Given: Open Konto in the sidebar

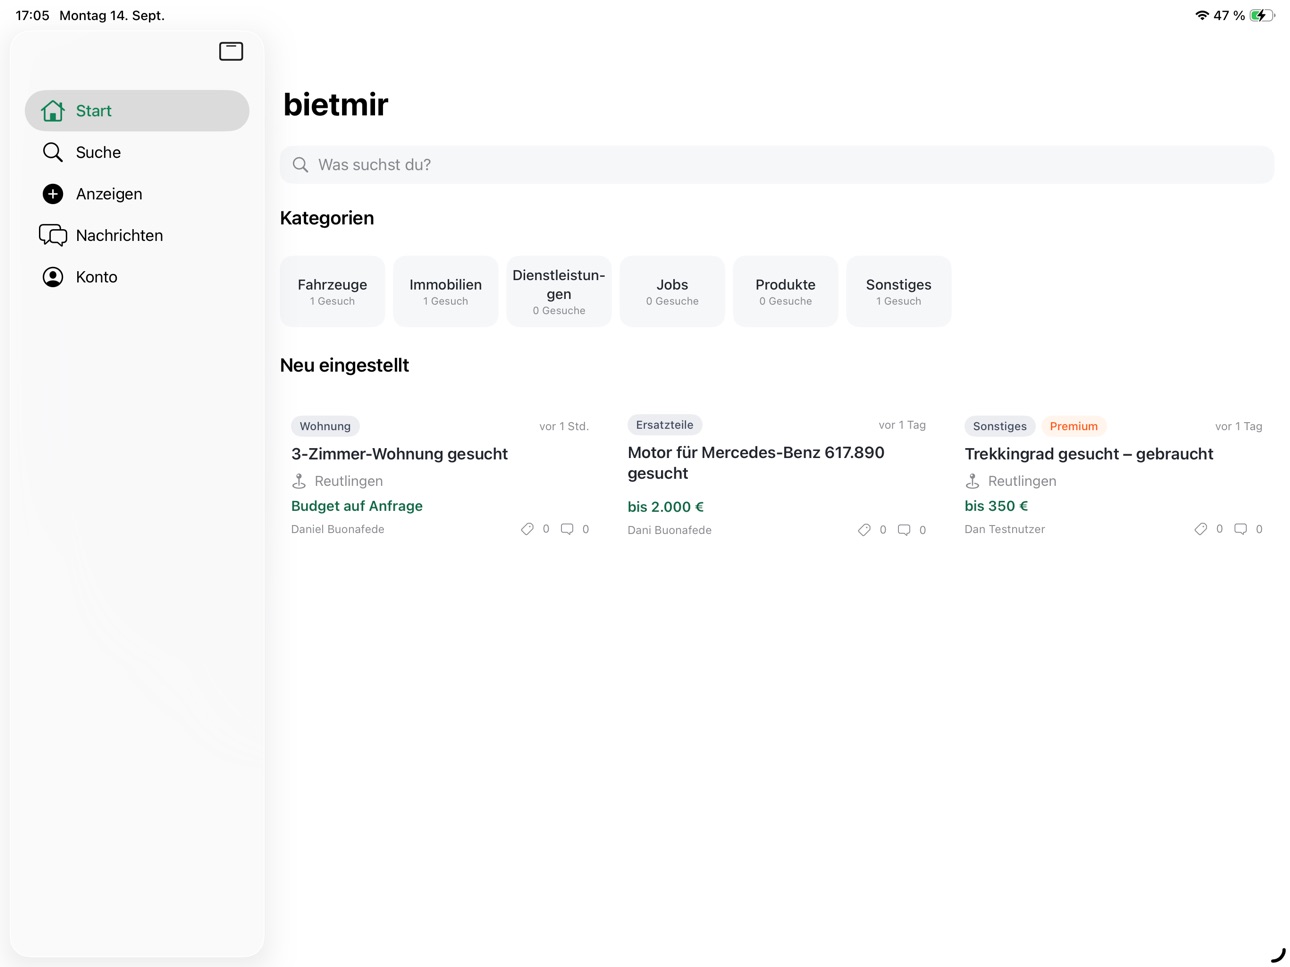Looking at the screenshot, I should click(137, 277).
